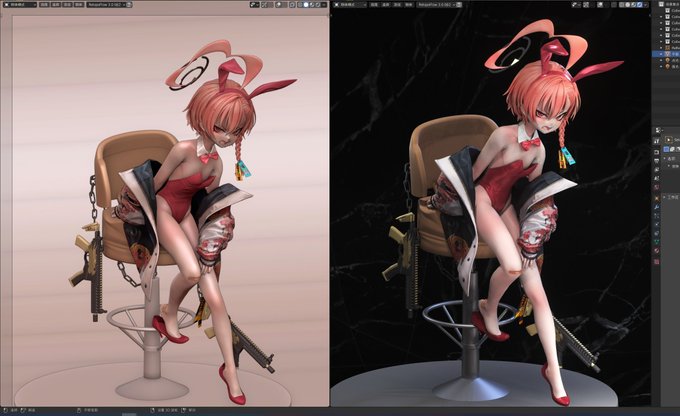The image size is (680, 416).
Task: Open Material properties tab
Action: tap(657, 250)
